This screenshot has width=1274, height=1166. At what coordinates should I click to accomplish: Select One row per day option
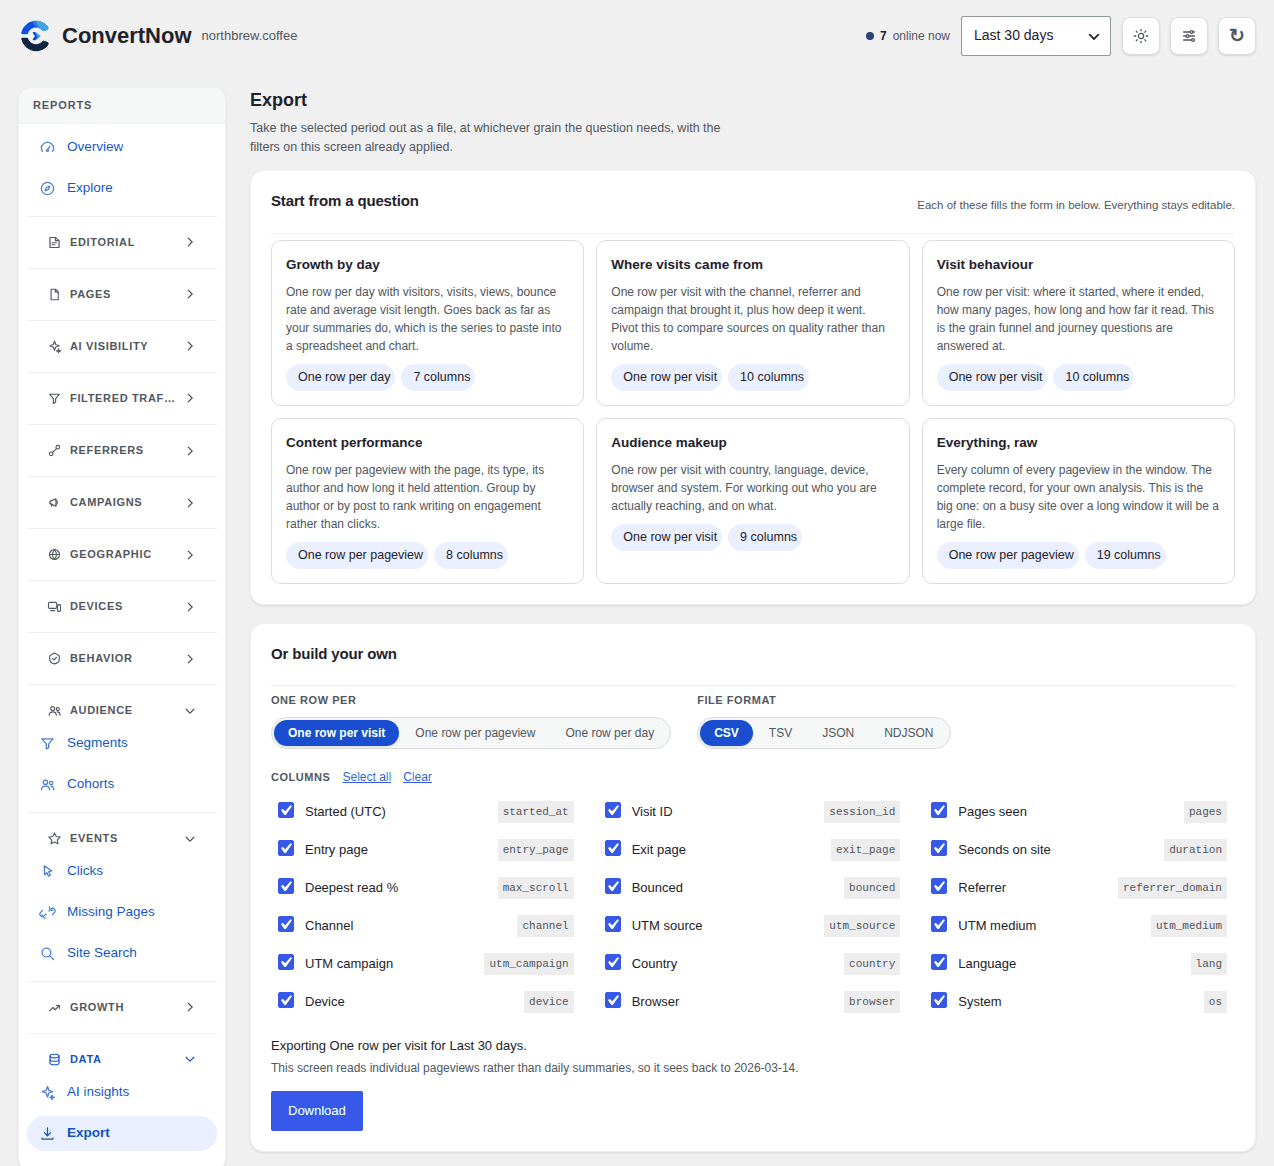click(610, 733)
